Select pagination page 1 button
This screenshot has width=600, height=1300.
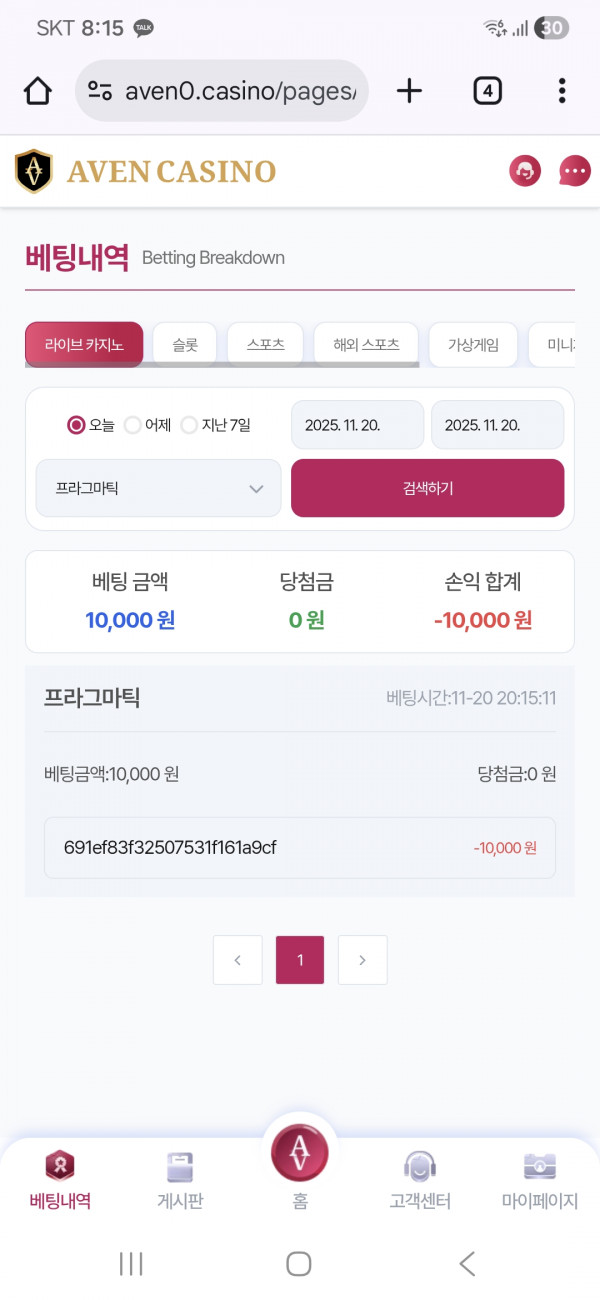pos(299,959)
